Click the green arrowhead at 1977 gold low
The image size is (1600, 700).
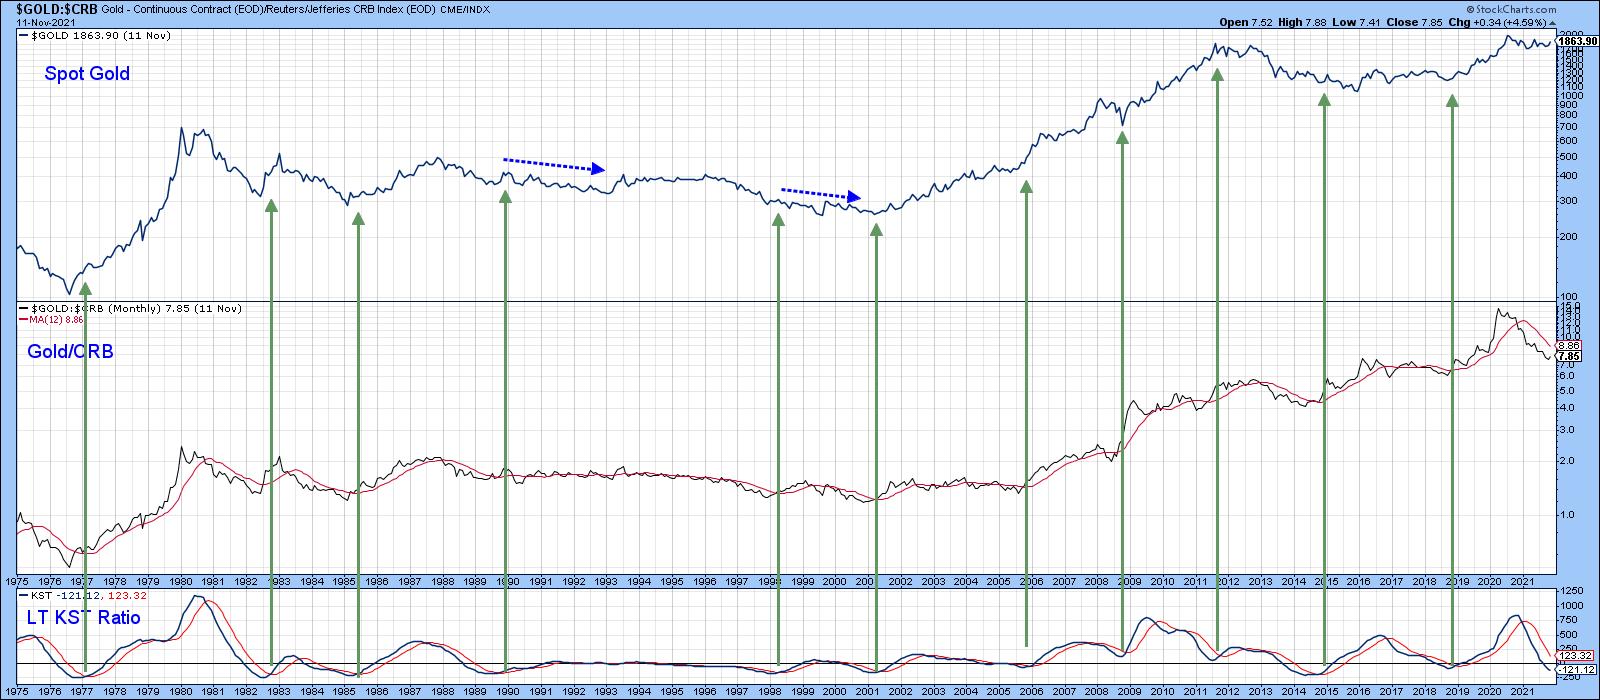click(85, 289)
